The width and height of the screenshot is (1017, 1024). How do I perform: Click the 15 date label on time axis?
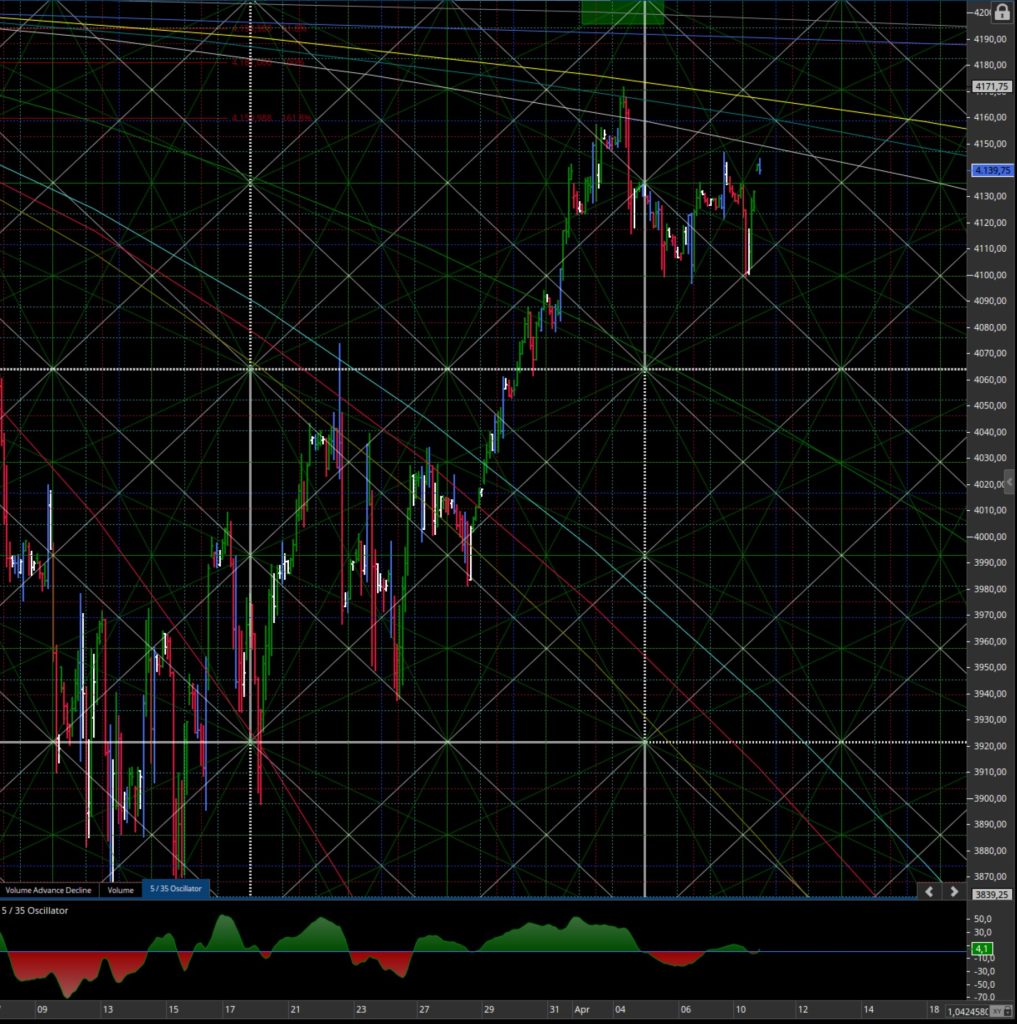point(173,1010)
